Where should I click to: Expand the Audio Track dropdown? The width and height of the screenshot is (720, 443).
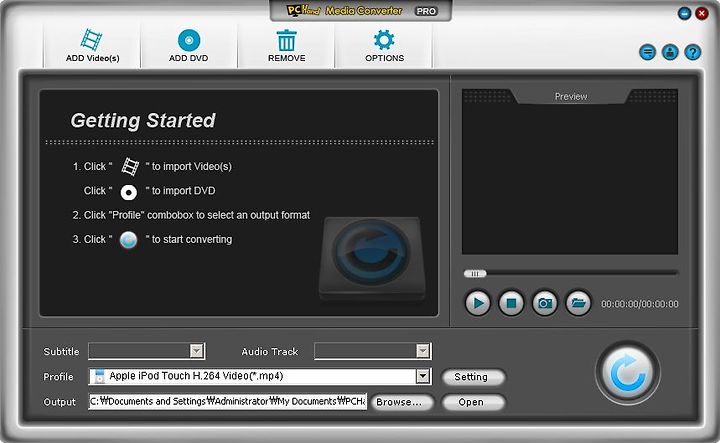tap(422, 351)
